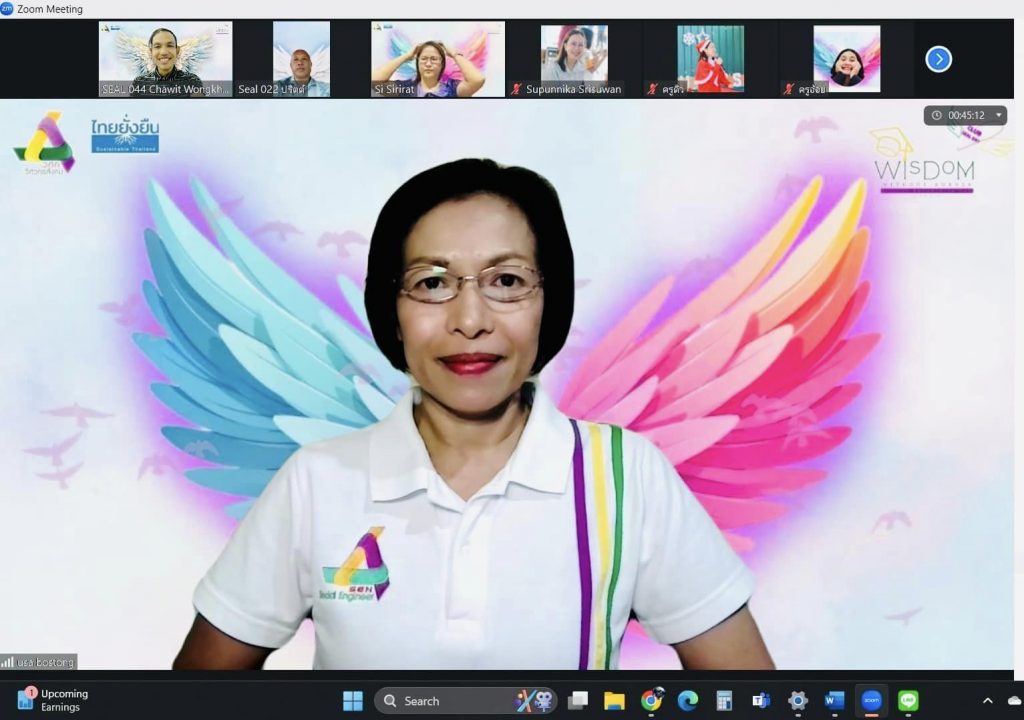Open Task View on the taskbar
1024x720 pixels.
coord(578,701)
